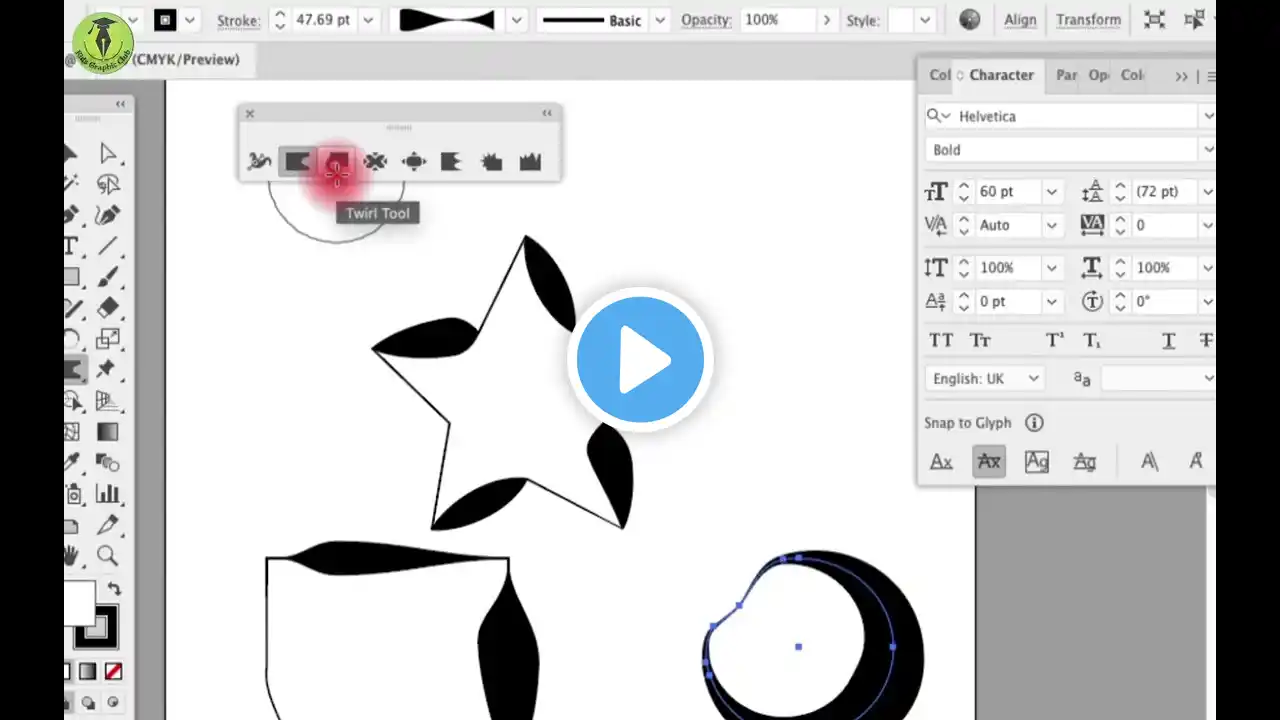Click the Column Graph tool
Image resolution: width=1280 pixels, height=720 pixels.
pos(108,494)
